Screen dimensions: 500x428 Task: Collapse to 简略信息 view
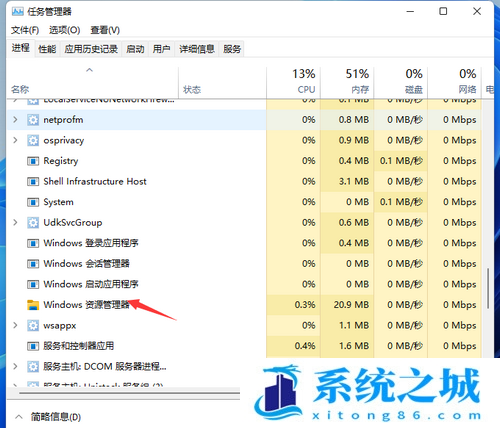(x=48, y=417)
